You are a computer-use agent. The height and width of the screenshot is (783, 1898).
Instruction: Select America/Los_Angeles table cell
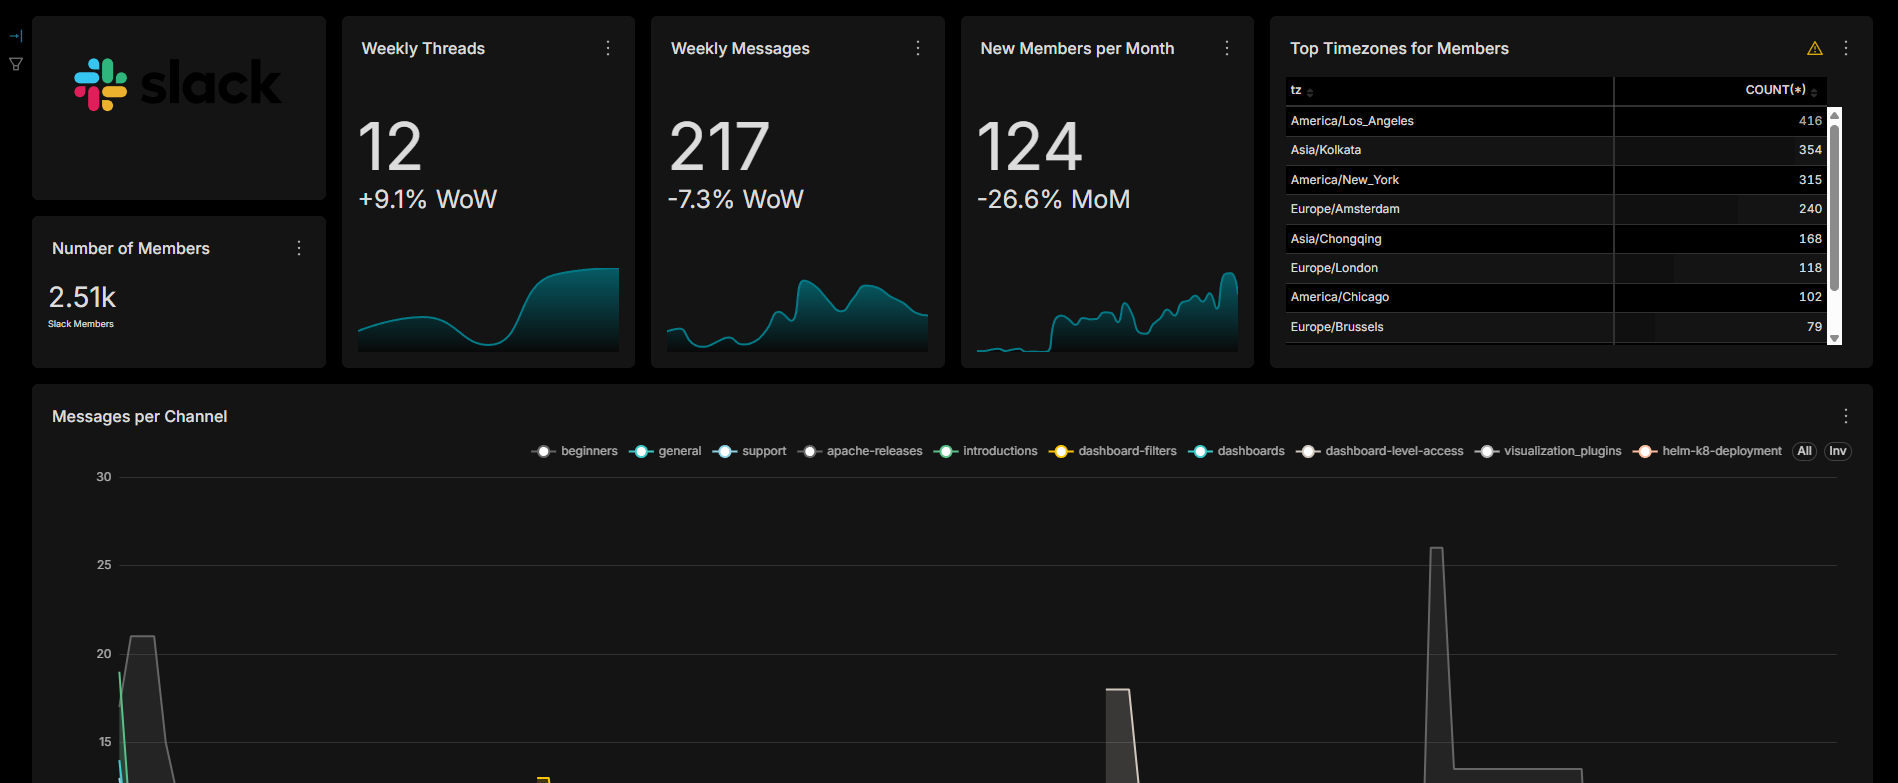click(x=1450, y=121)
